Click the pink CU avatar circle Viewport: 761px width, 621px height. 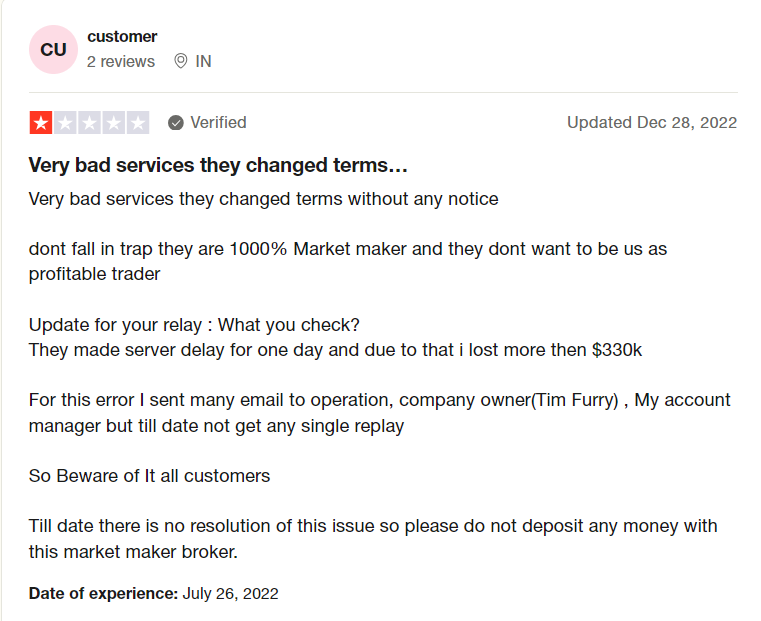[x=53, y=49]
